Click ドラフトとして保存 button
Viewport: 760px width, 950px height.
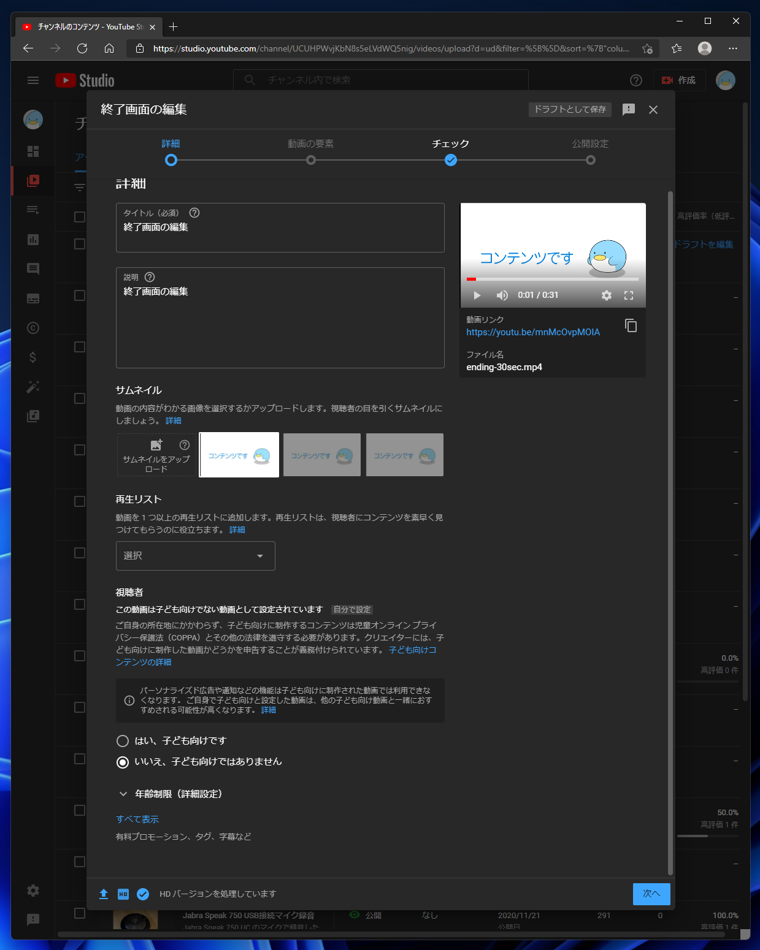pyautogui.click(x=570, y=109)
